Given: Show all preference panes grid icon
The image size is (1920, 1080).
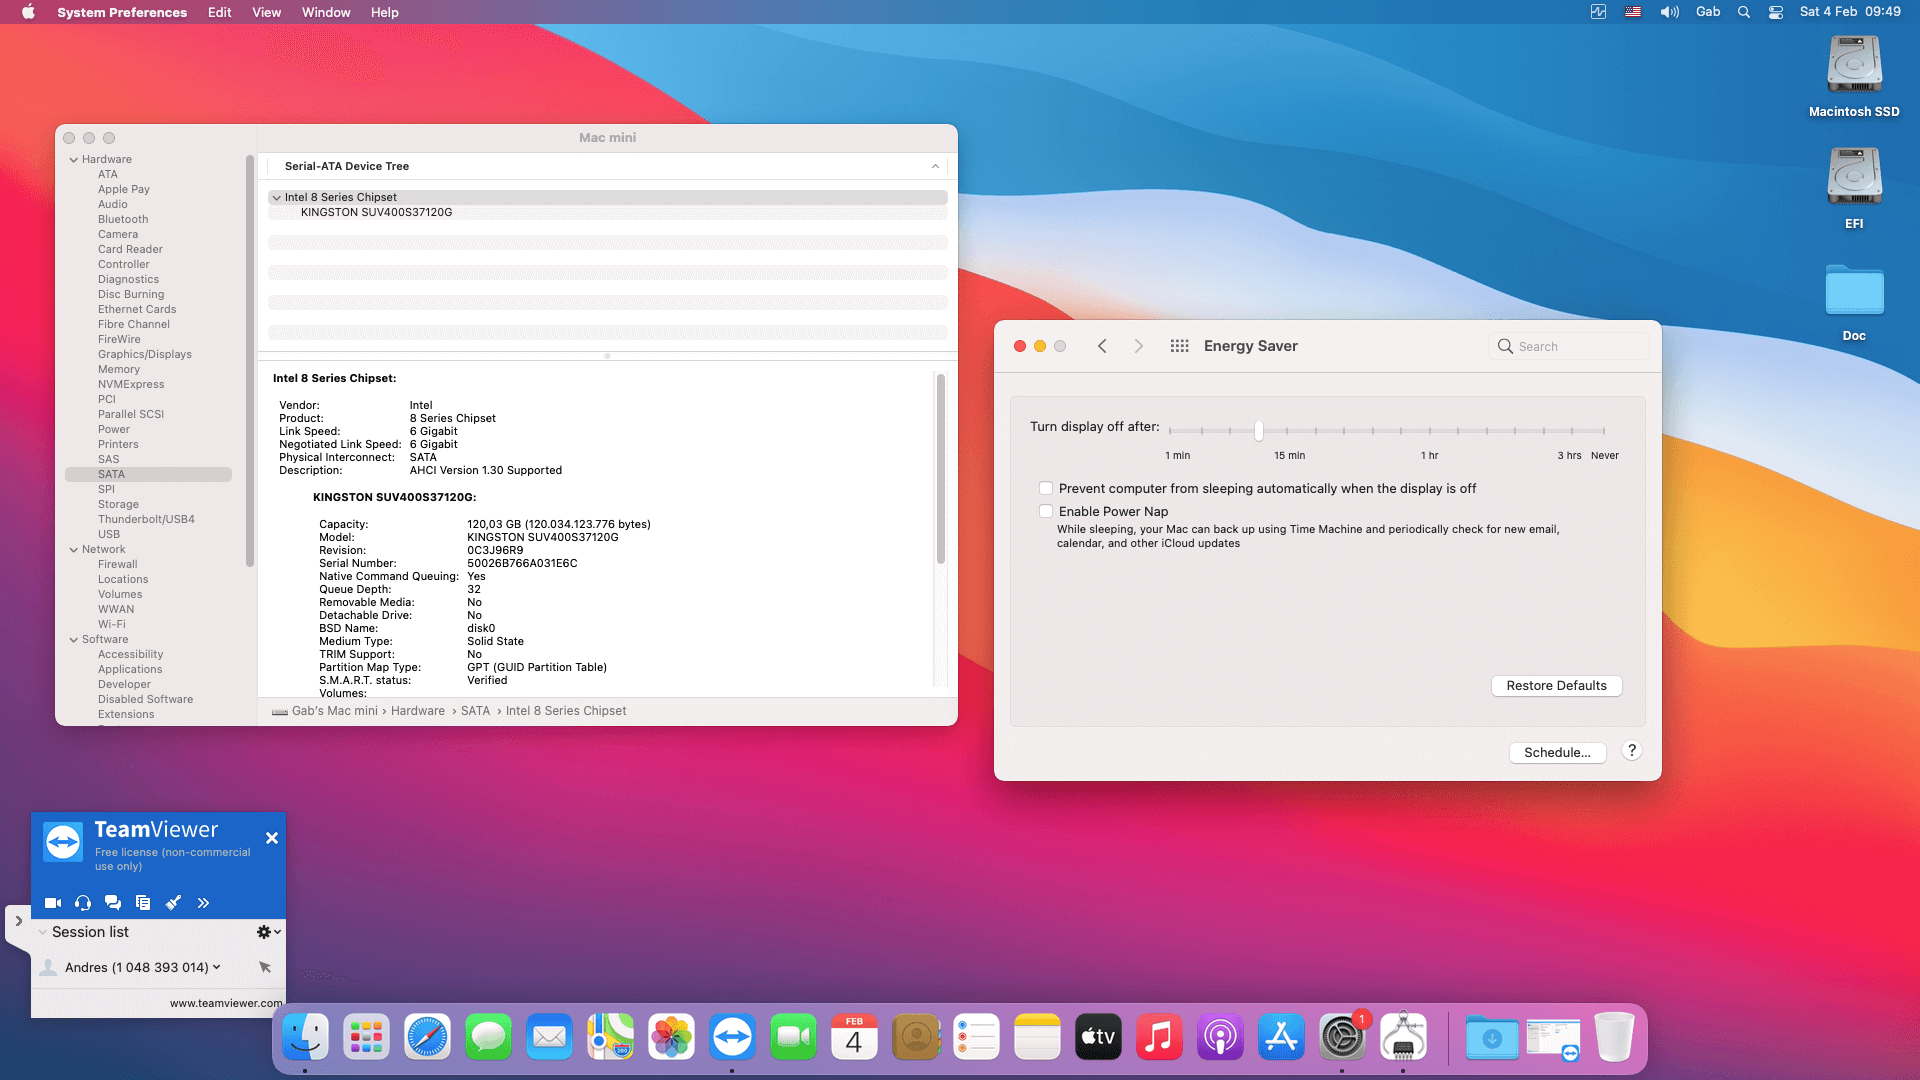Looking at the screenshot, I should [x=1179, y=345].
